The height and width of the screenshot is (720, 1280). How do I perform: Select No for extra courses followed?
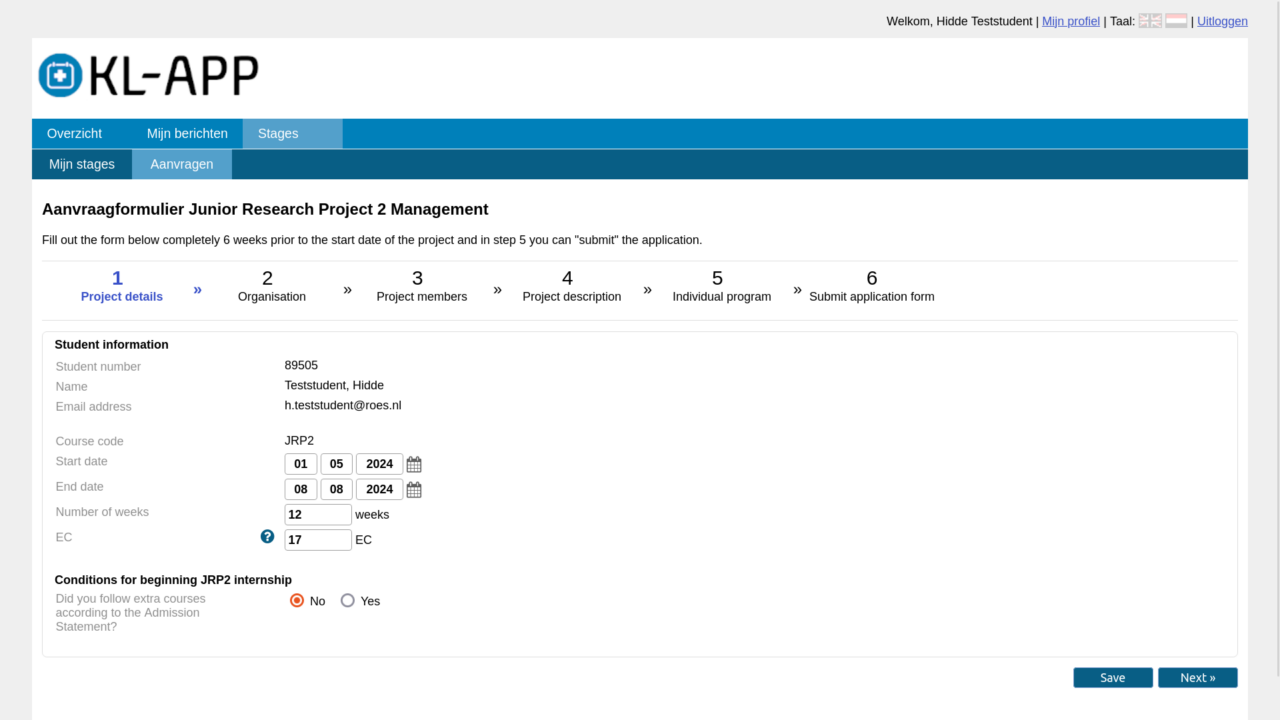pos(297,601)
